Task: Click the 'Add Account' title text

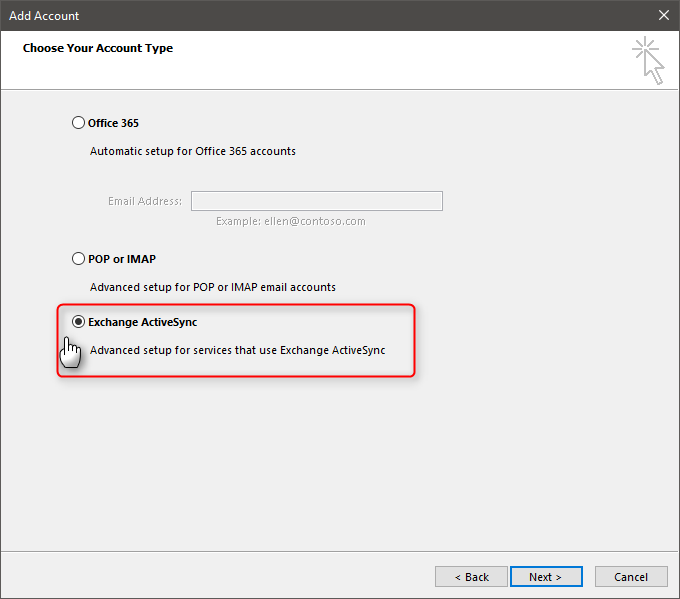Action: pos(44,16)
